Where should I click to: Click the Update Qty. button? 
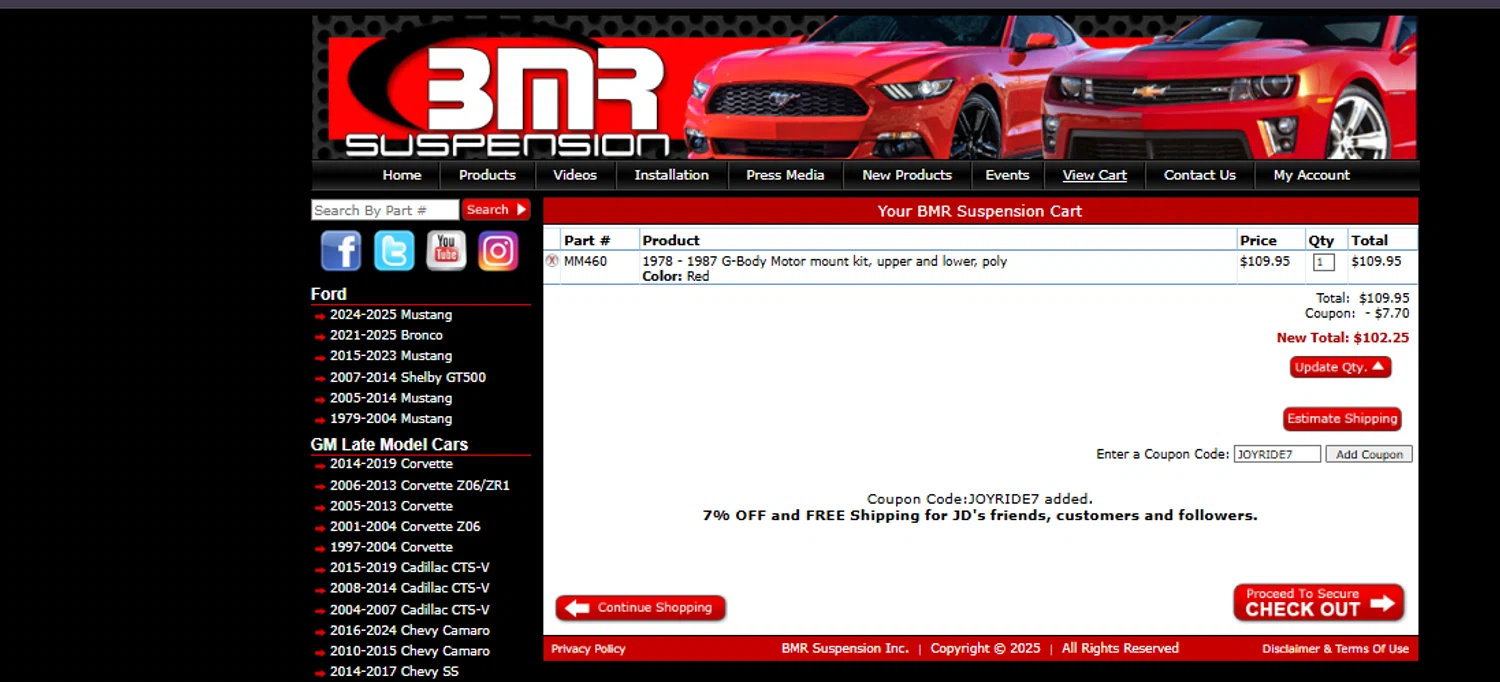(x=1340, y=367)
